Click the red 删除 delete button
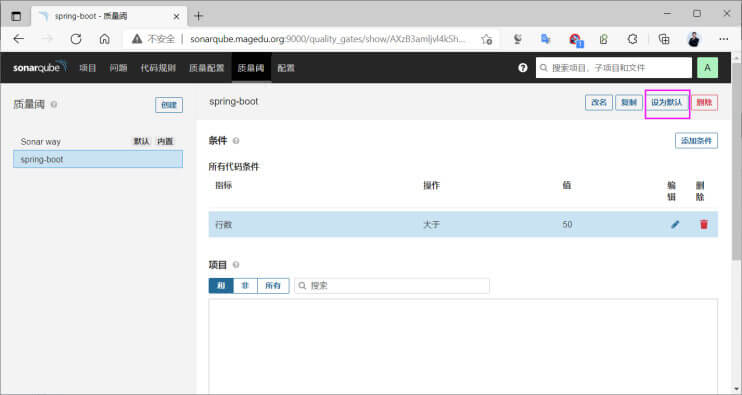The image size is (742, 395). (705, 102)
